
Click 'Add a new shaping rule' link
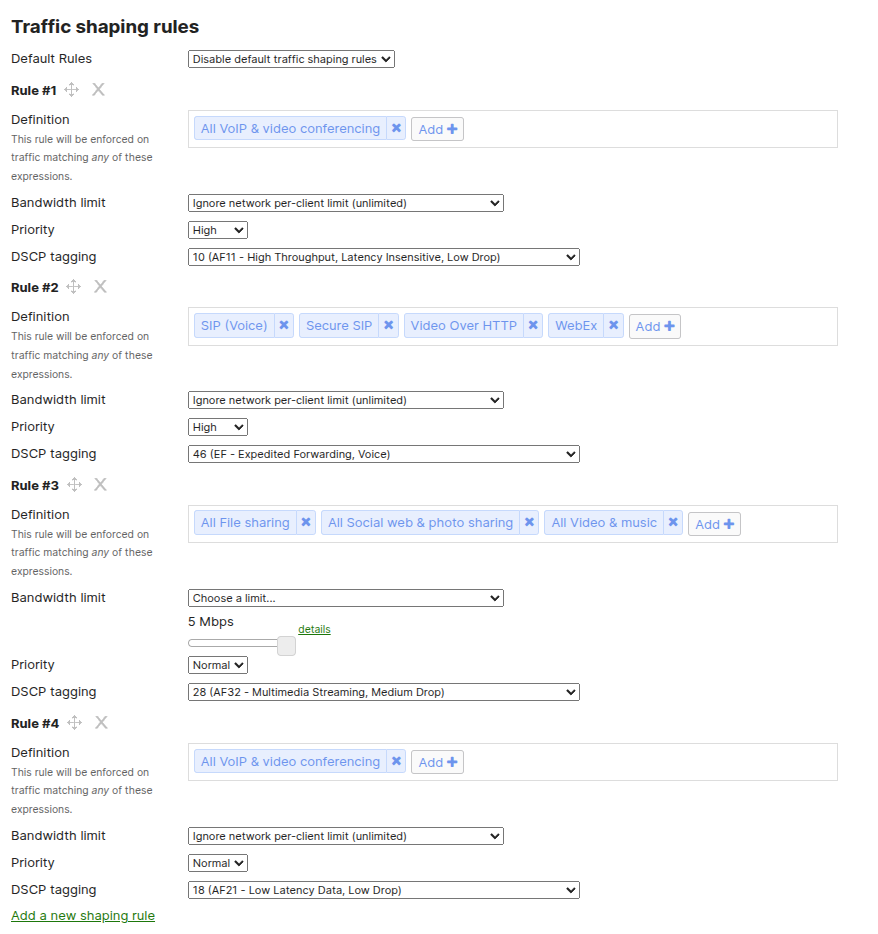point(83,916)
